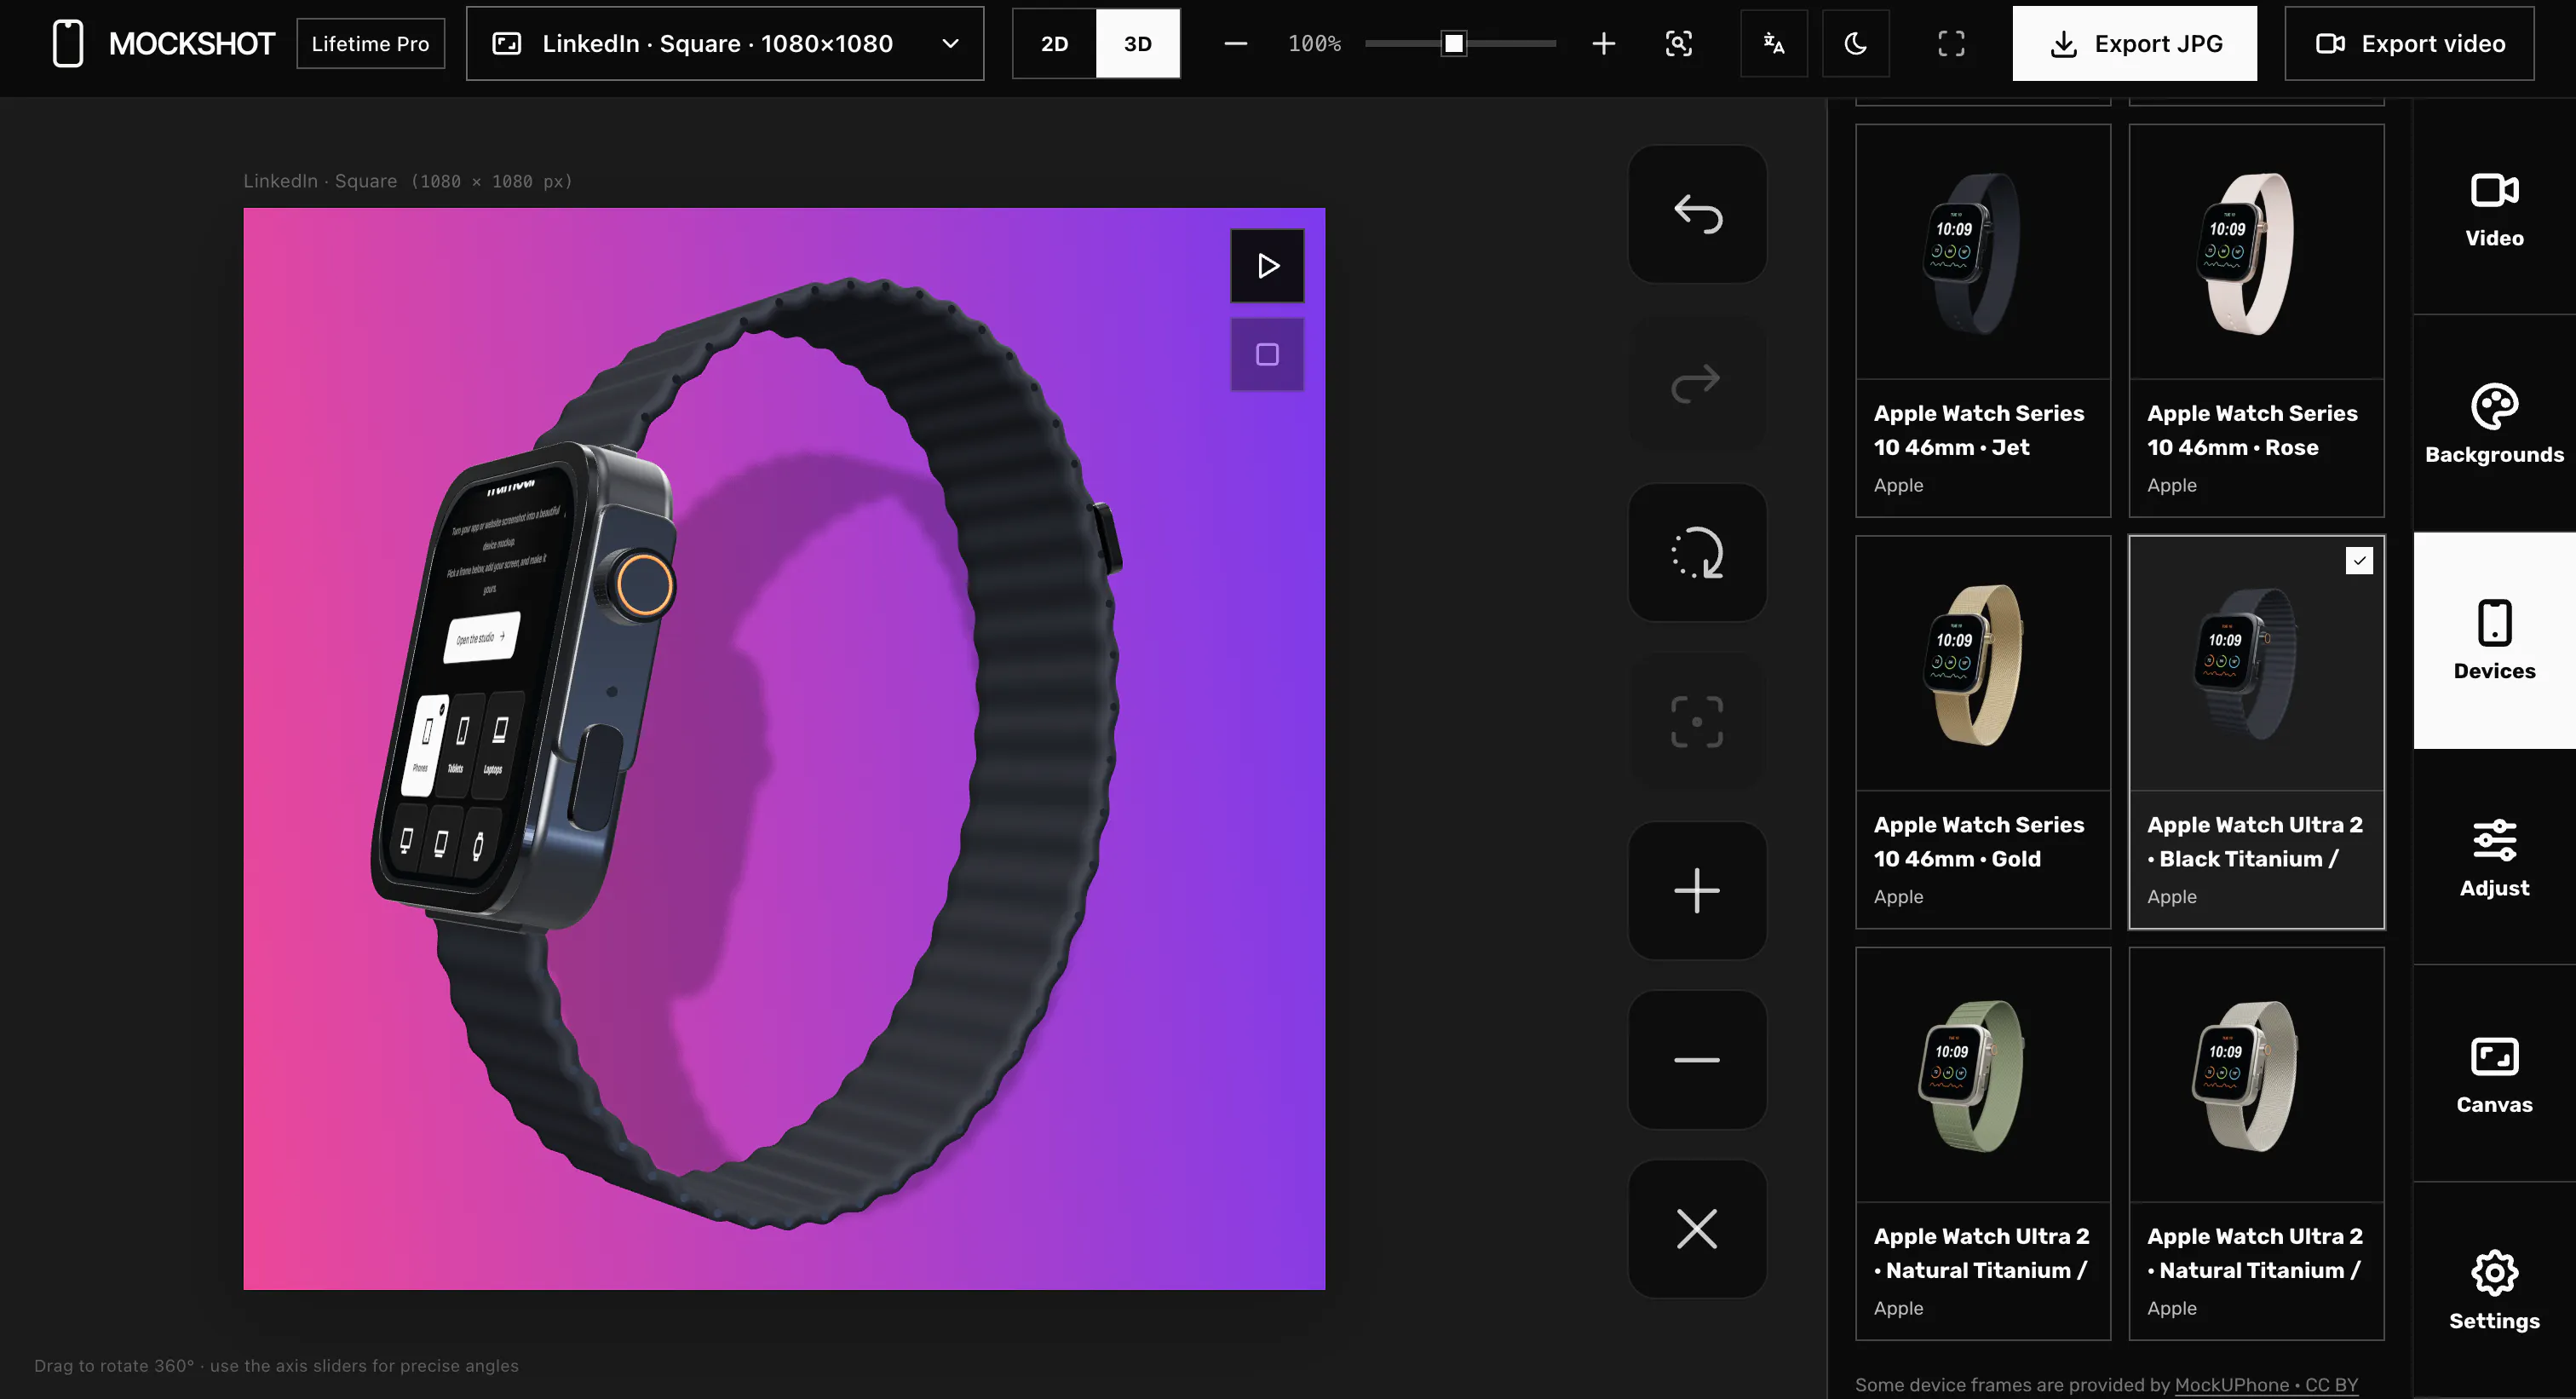Click the X close controls button
Screen dimensions: 2576x1399
[x=1697, y=1229]
